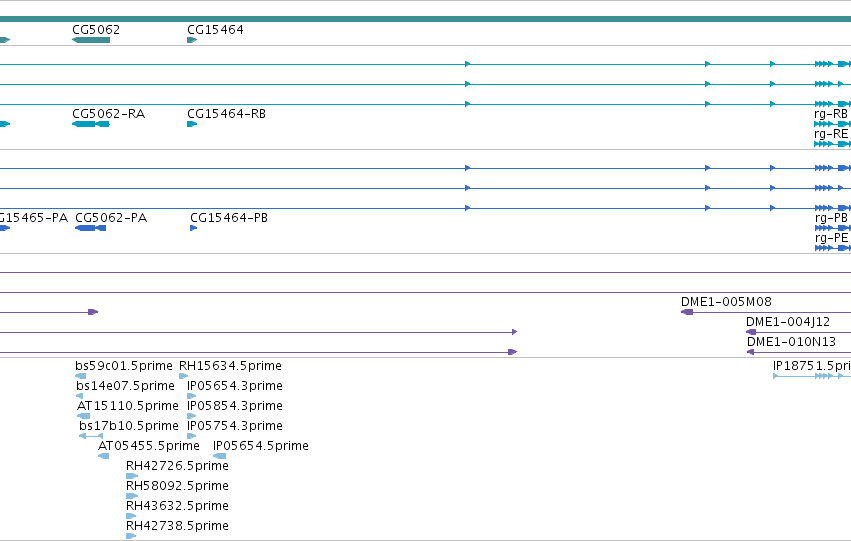Select the bs17b10.5prime EST label
The width and height of the screenshot is (851, 541).
pos(129,426)
